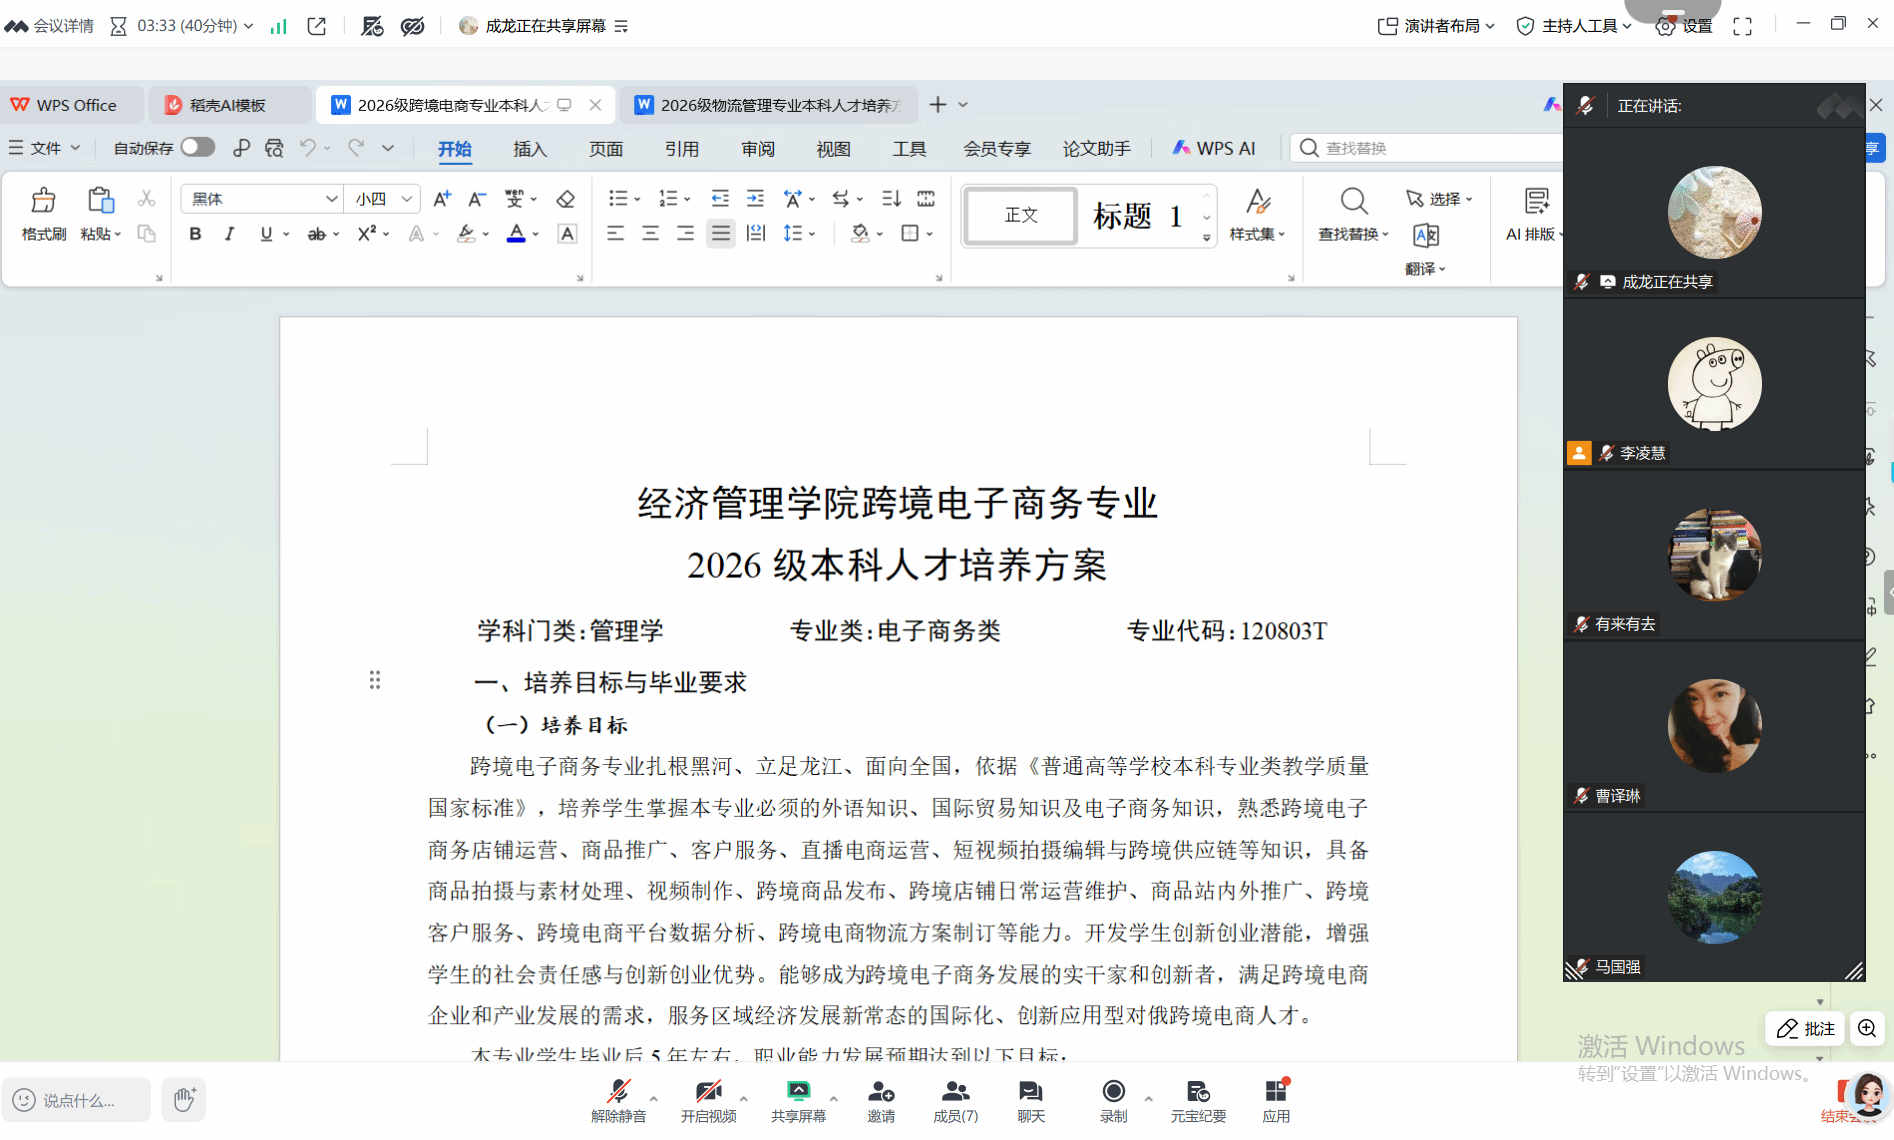
Task: Toggle Bold formatting
Action: pos(196,234)
